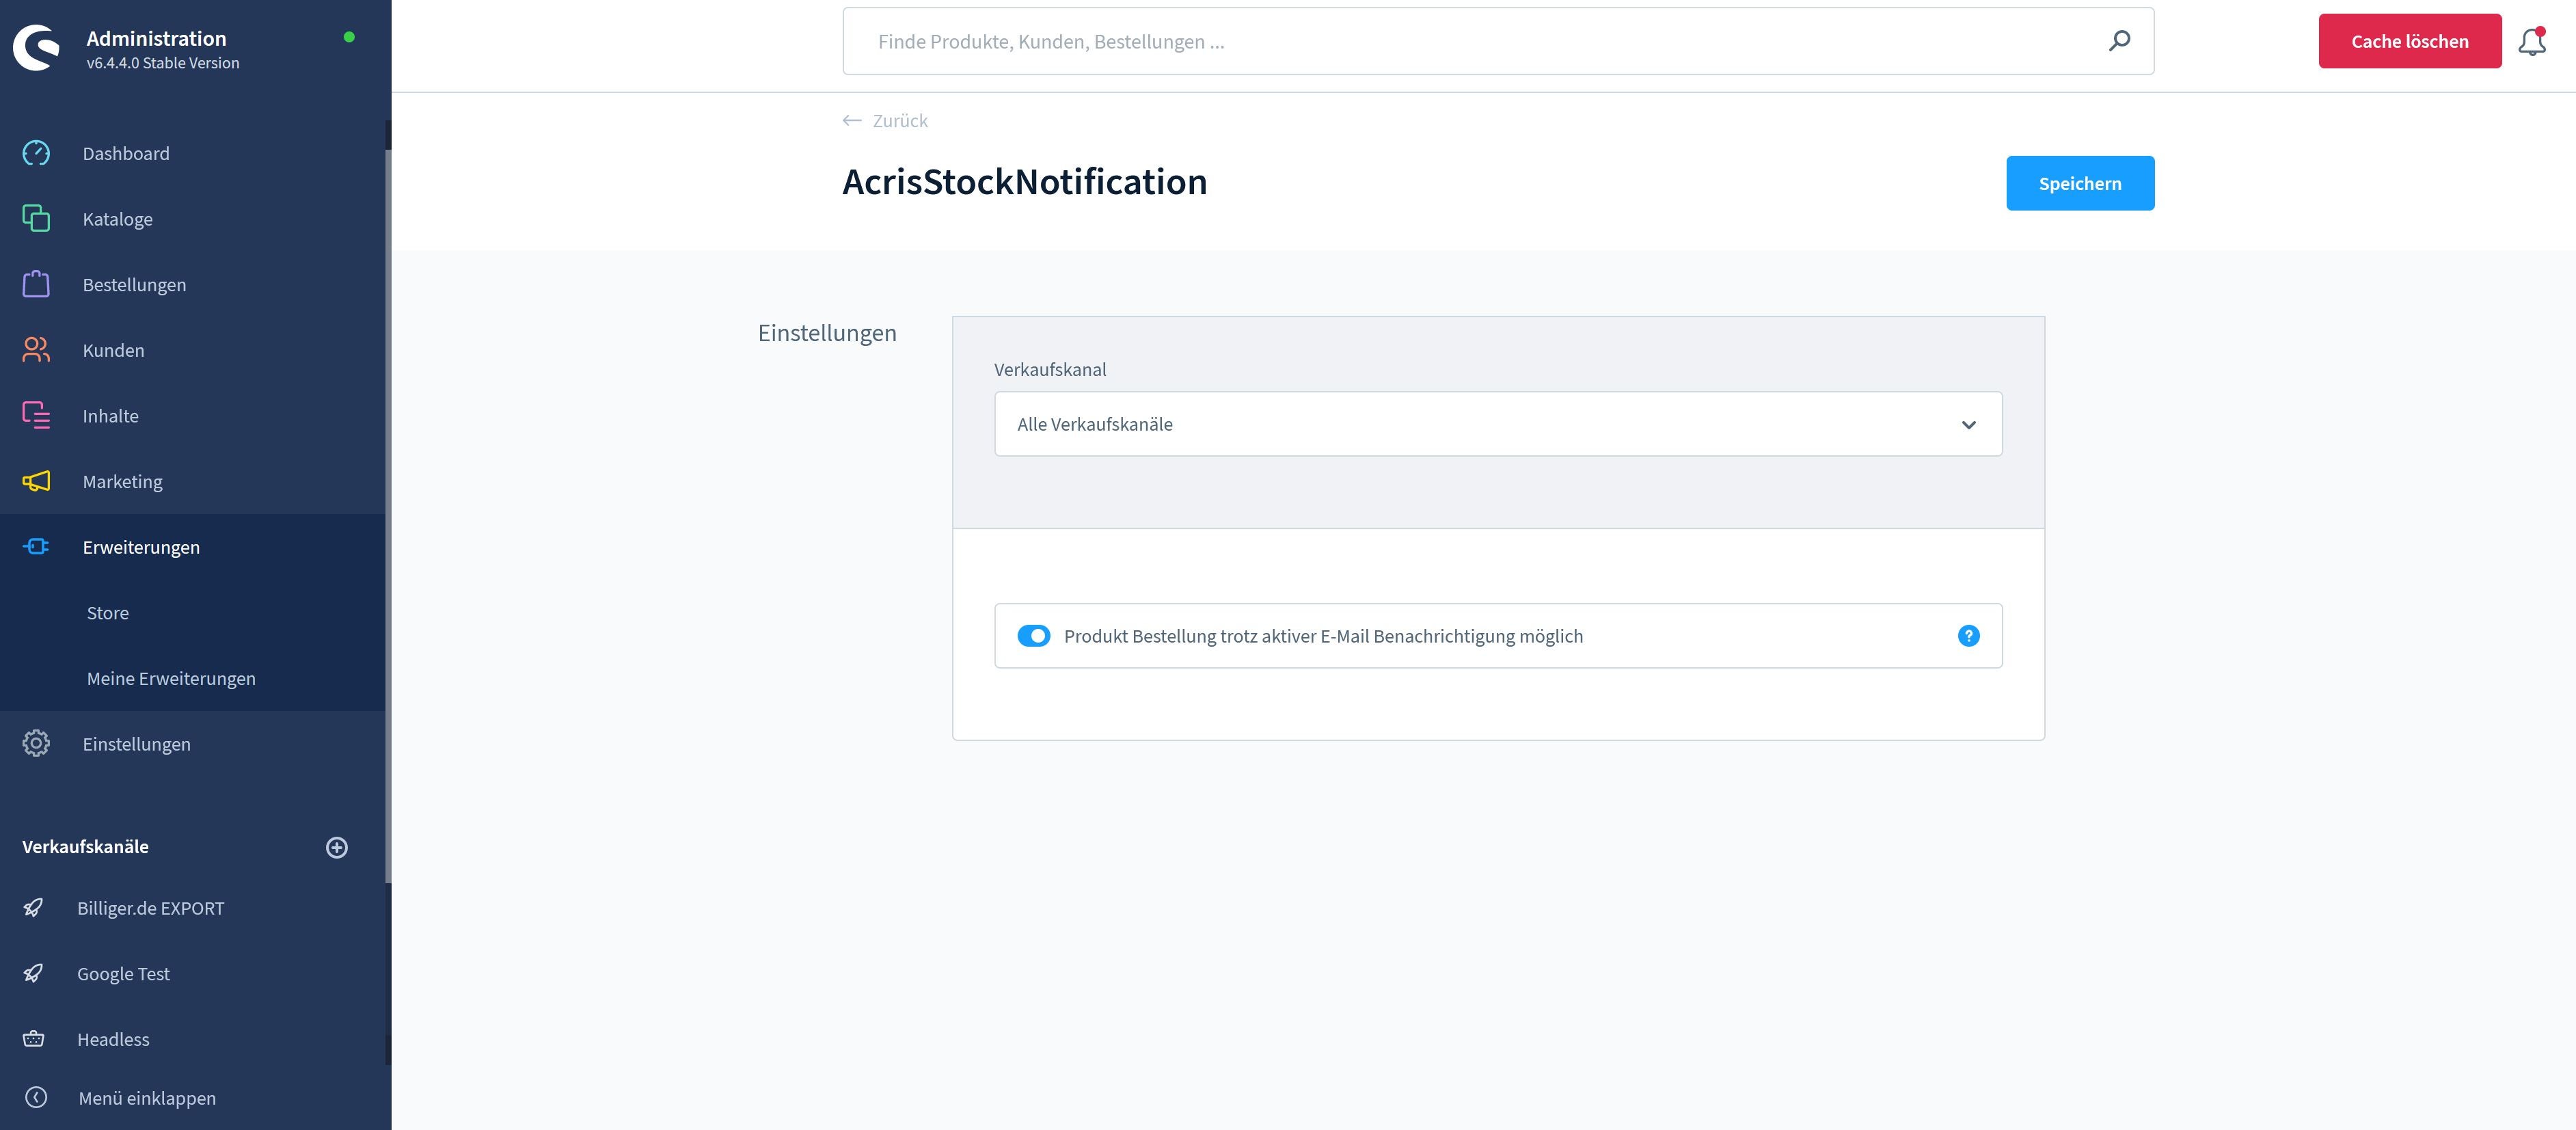This screenshot has width=2576, height=1130.
Task: Click the Shopware logo icon
Action: point(37,48)
